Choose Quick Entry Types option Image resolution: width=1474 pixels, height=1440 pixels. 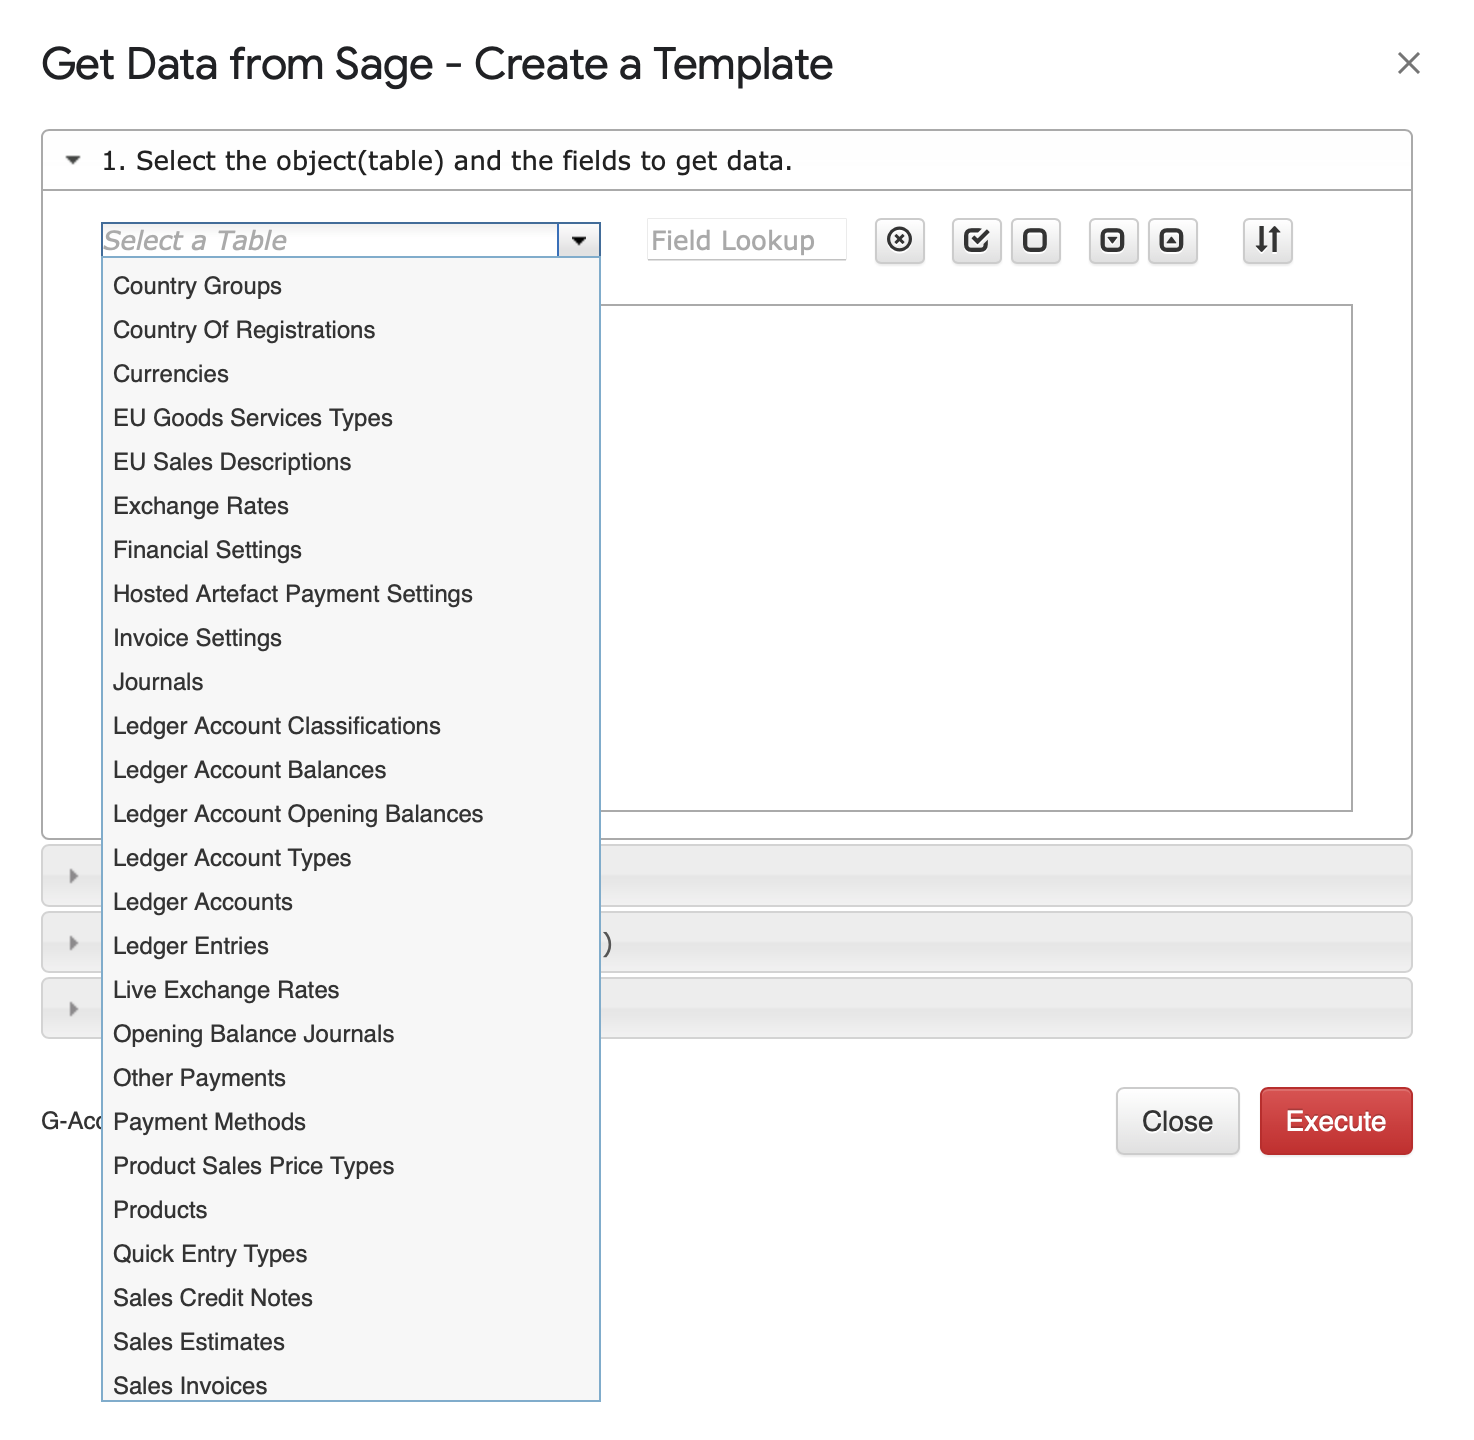point(350,1254)
